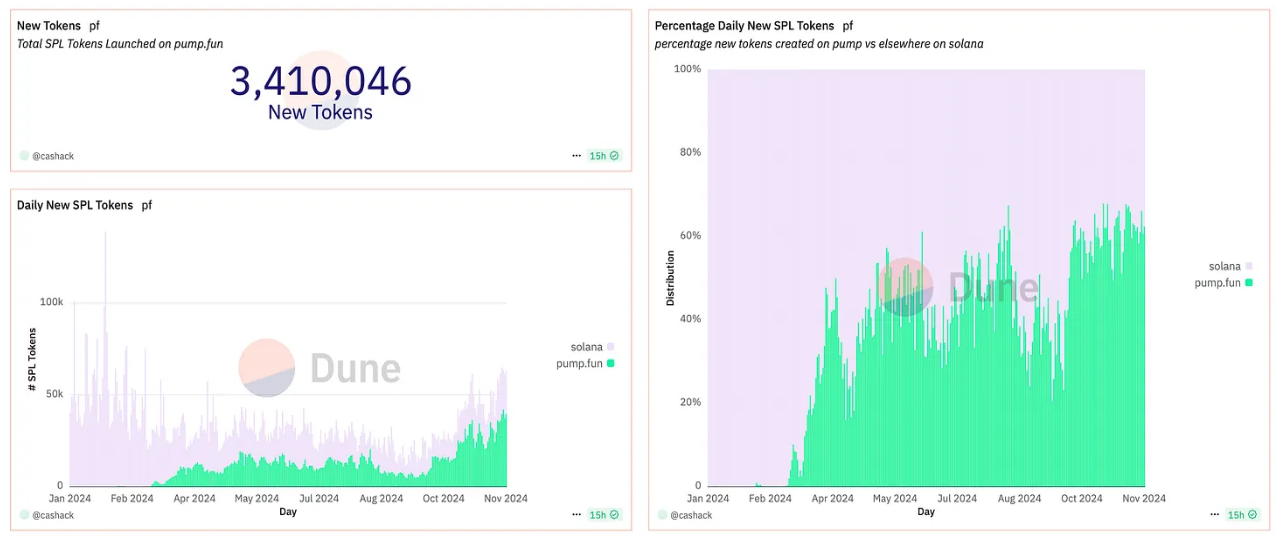Click the 100% y-axis label in Percentage chart
The image size is (1279, 537).
(688, 69)
